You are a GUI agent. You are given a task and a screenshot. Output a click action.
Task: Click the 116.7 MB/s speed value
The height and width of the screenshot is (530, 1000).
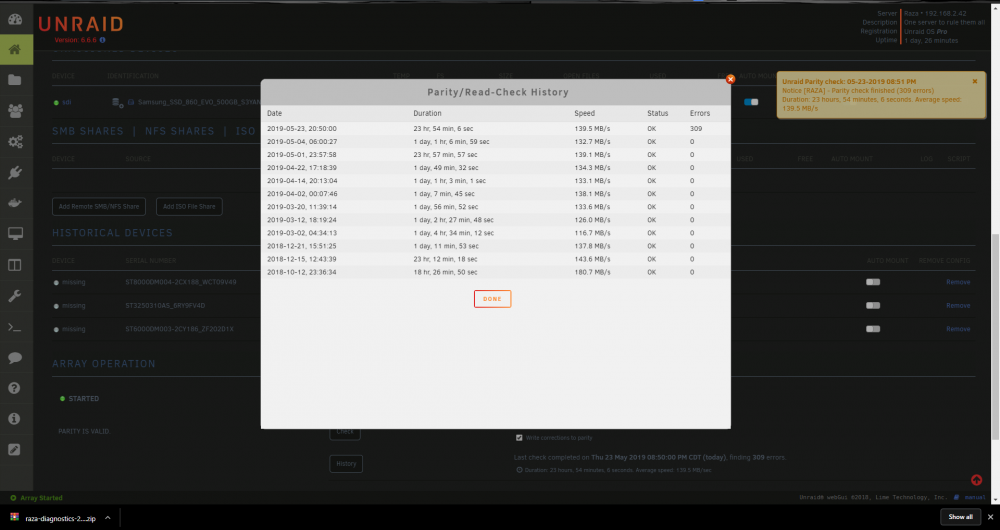[x=592, y=233]
